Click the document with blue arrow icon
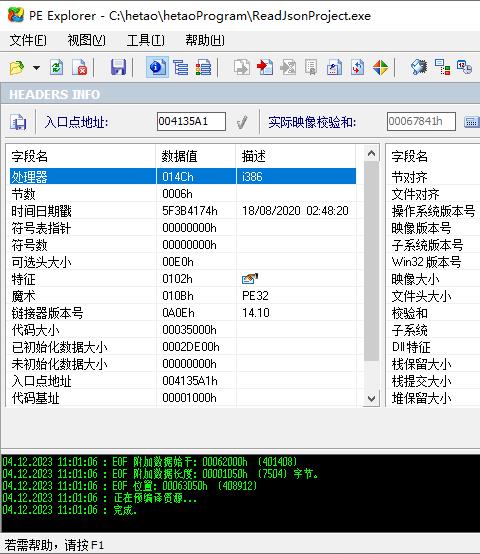This screenshot has height=554, width=480. [x=334, y=67]
